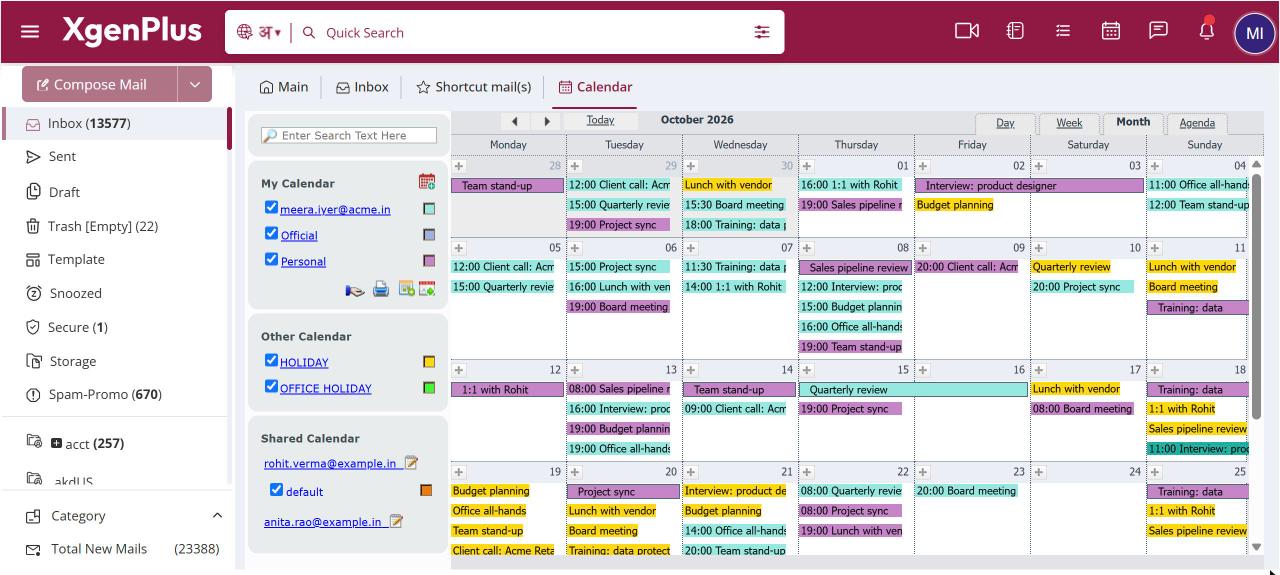
Task: Click the add calendar icon beside My Calendar
Action: click(427, 182)
